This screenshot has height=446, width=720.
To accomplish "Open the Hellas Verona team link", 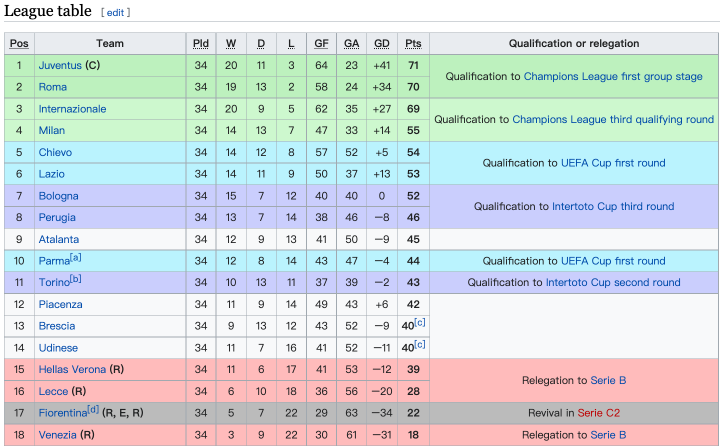I will [x=72, y=370].
